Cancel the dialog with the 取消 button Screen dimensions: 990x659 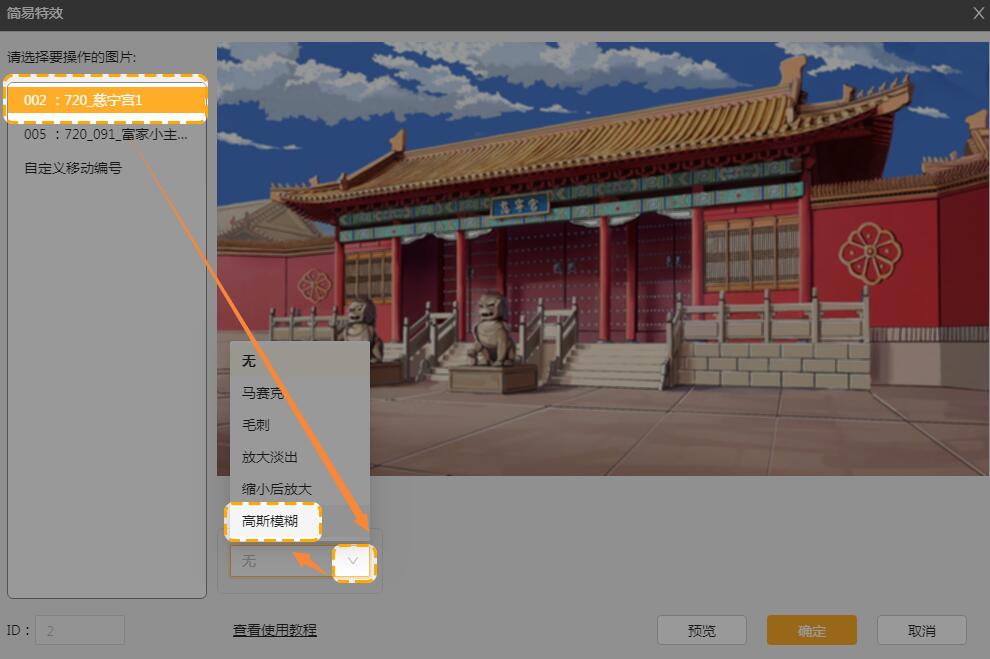pos(921,630)
